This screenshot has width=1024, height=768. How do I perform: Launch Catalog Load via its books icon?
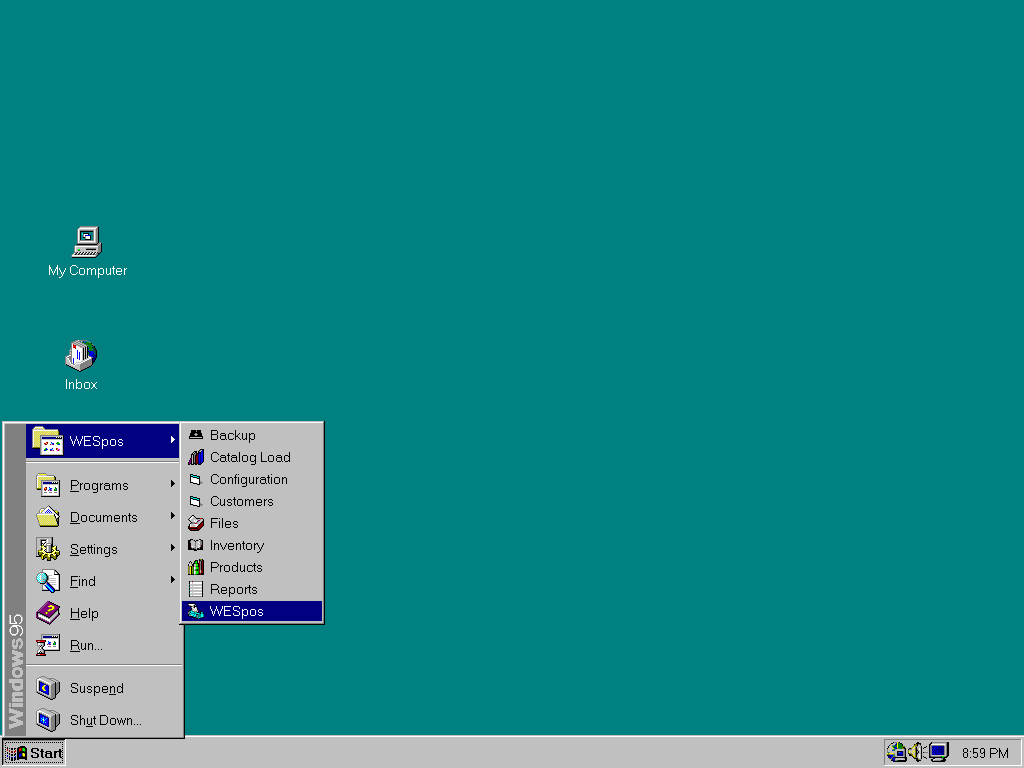(x=196, y=457)
